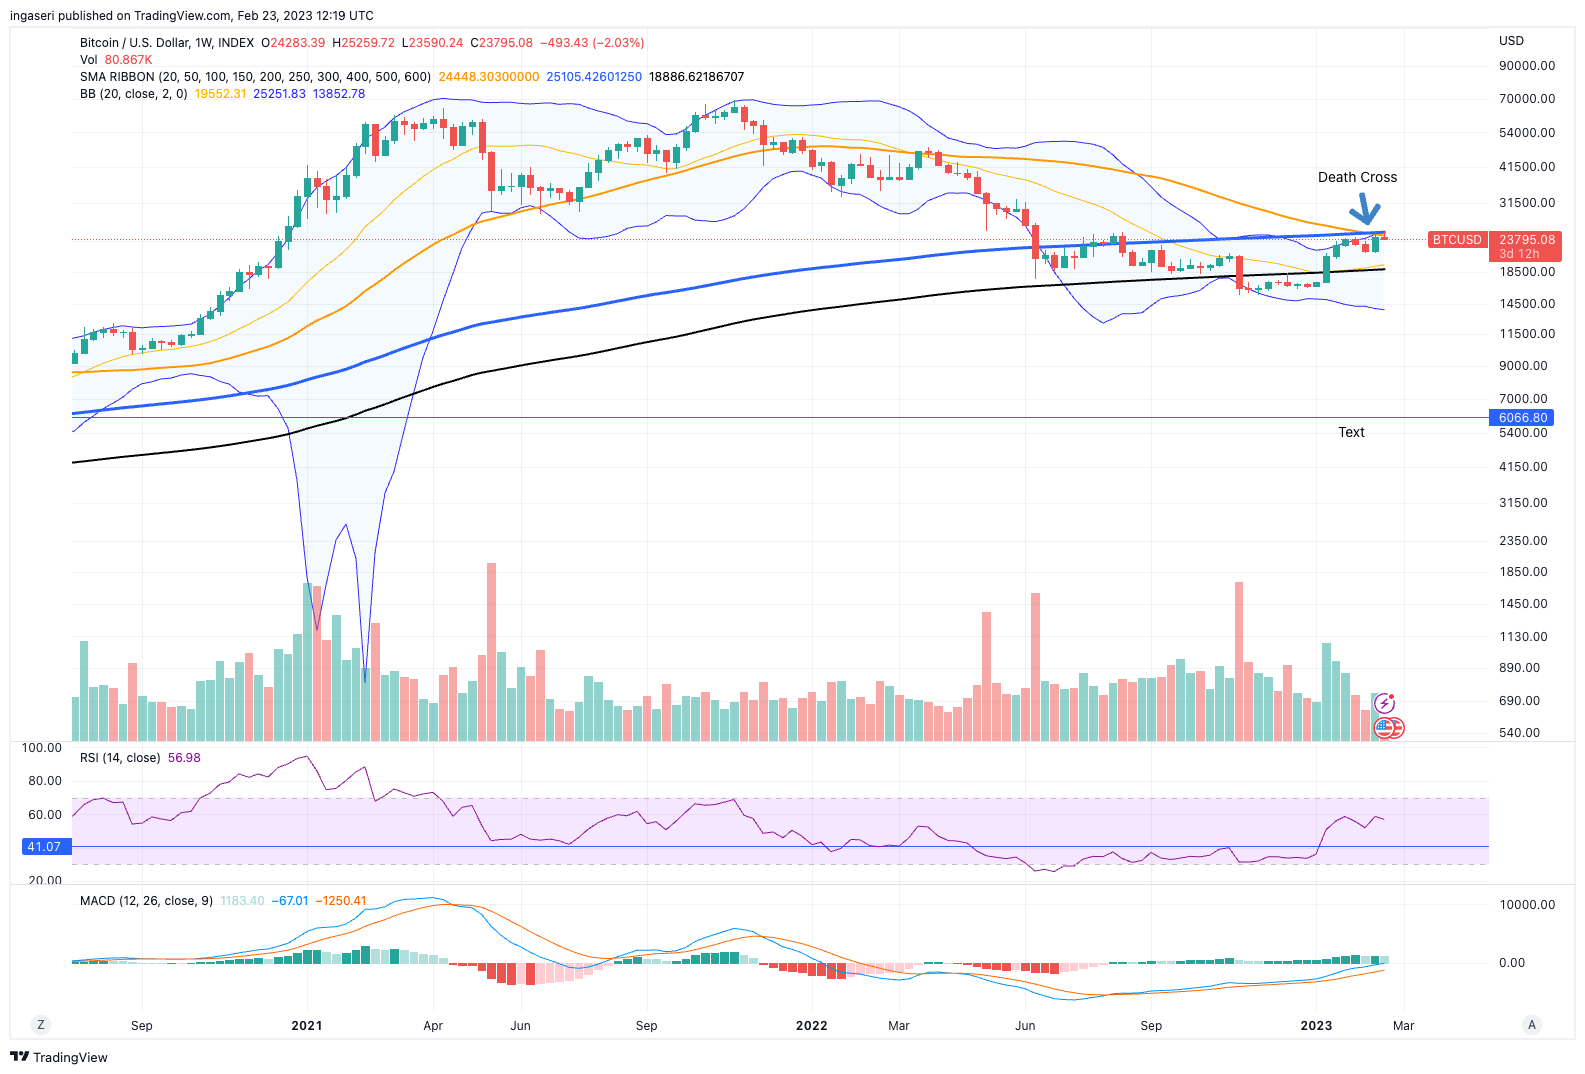Click the 2022 label on the time axis
Screen dimensions: 1585x1074
811,1026
